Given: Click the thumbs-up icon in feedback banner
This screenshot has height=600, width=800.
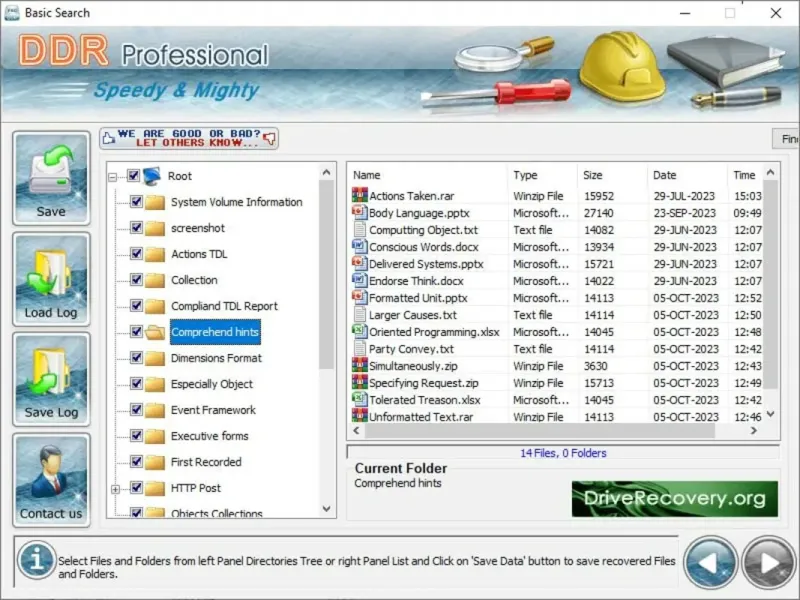Looking at the screenshot, I should 109,138.
